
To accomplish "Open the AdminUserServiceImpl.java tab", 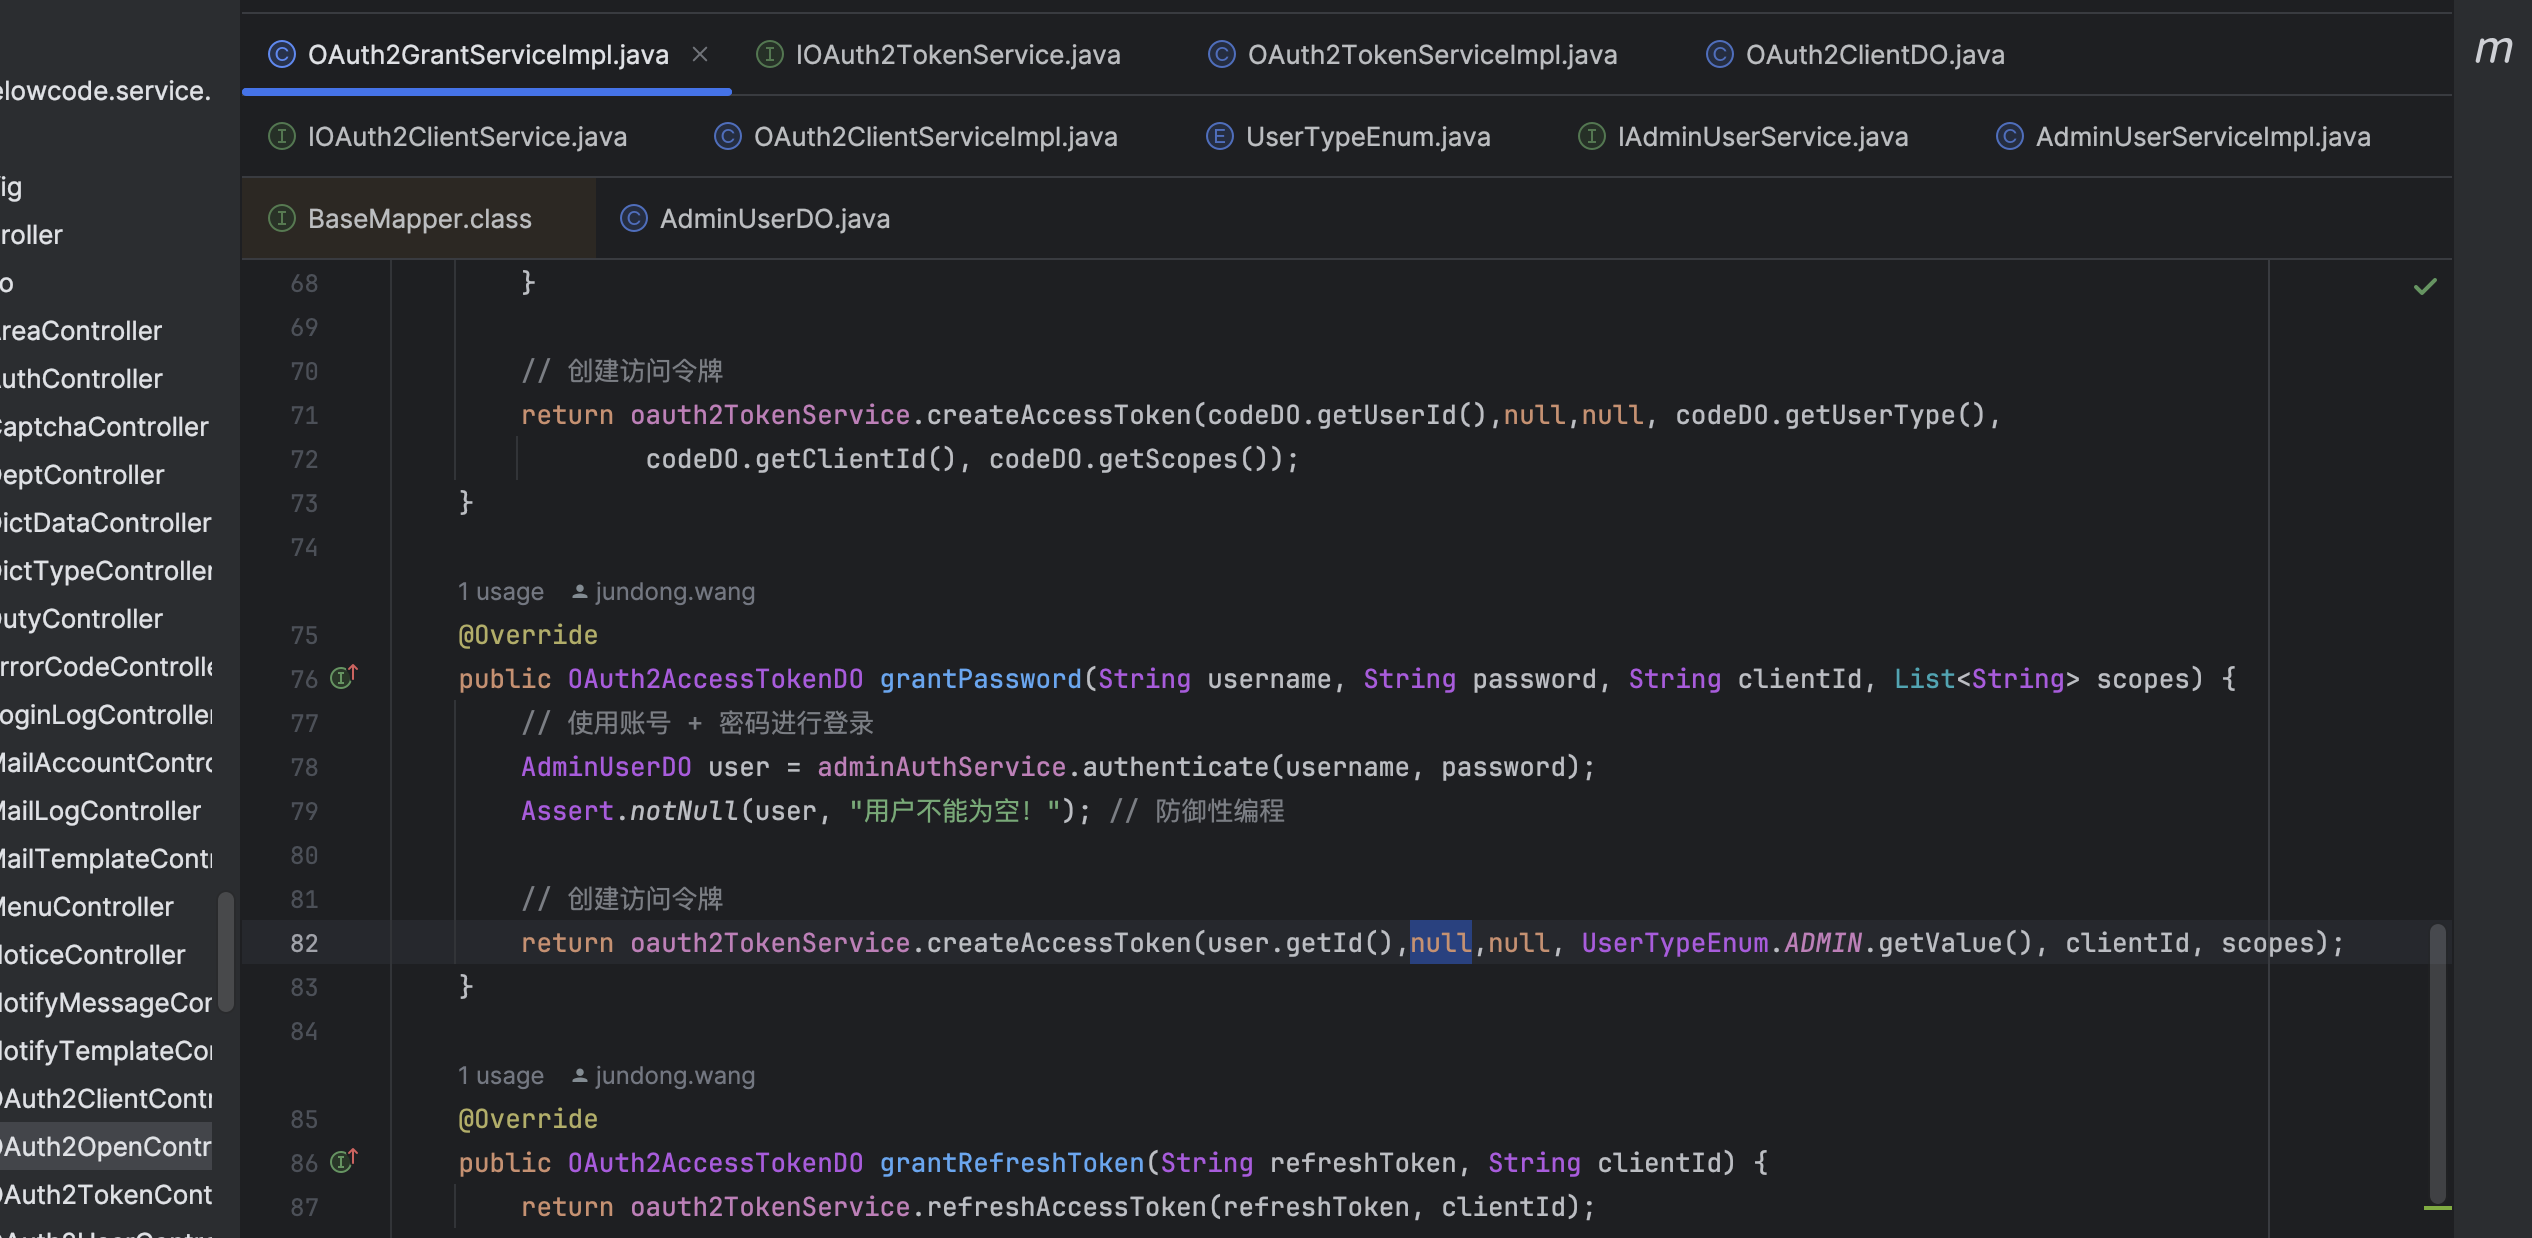I will [2202, 137].
